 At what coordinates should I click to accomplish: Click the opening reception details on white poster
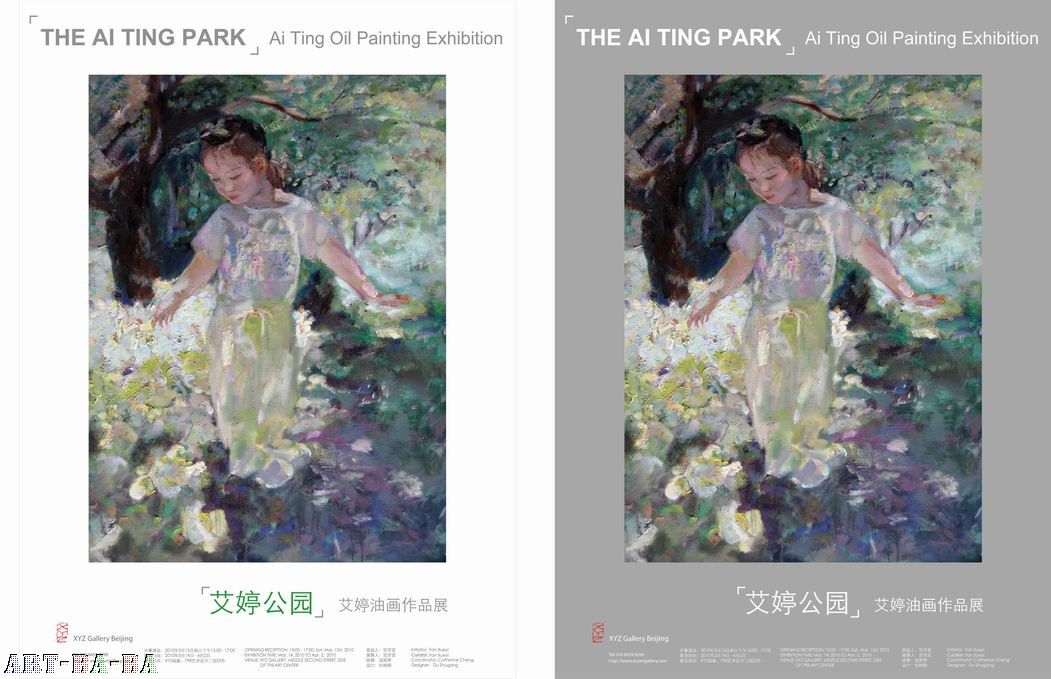click(298, 658)
